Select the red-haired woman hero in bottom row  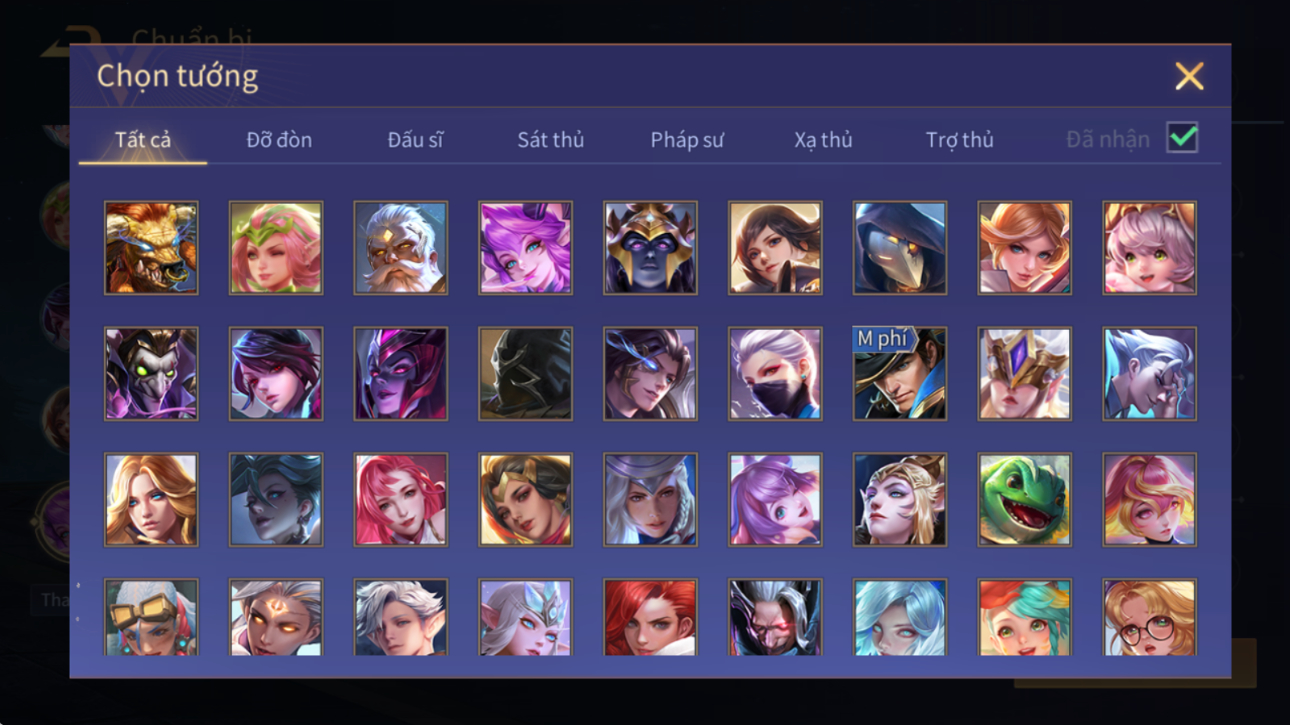[x=650, y=617]
